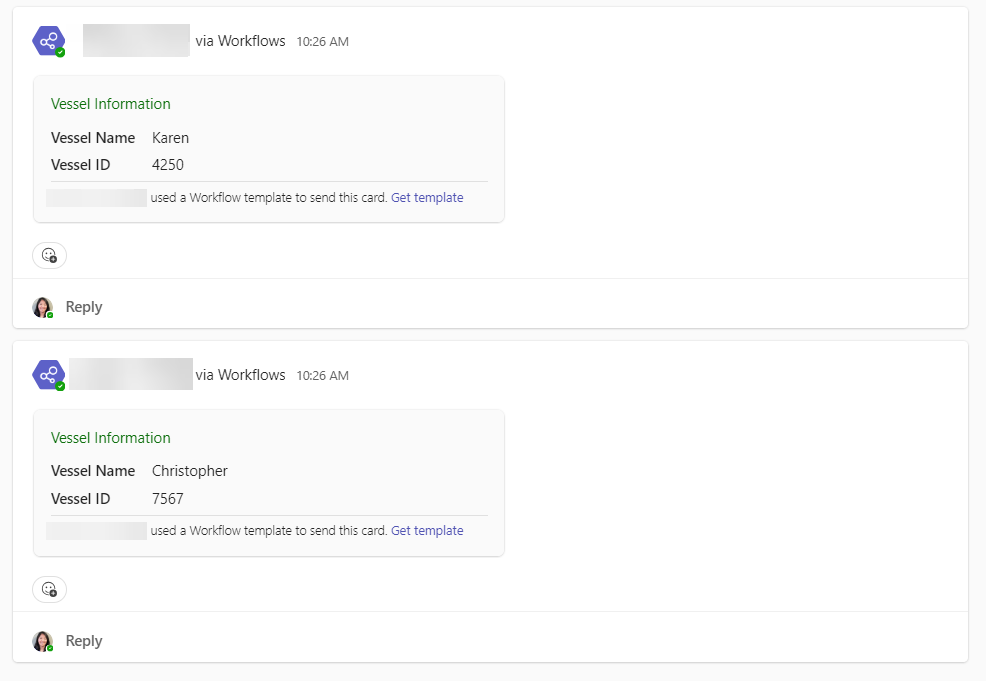Click the Workflows avatar icon on Christopher's message

pos(48,375)
